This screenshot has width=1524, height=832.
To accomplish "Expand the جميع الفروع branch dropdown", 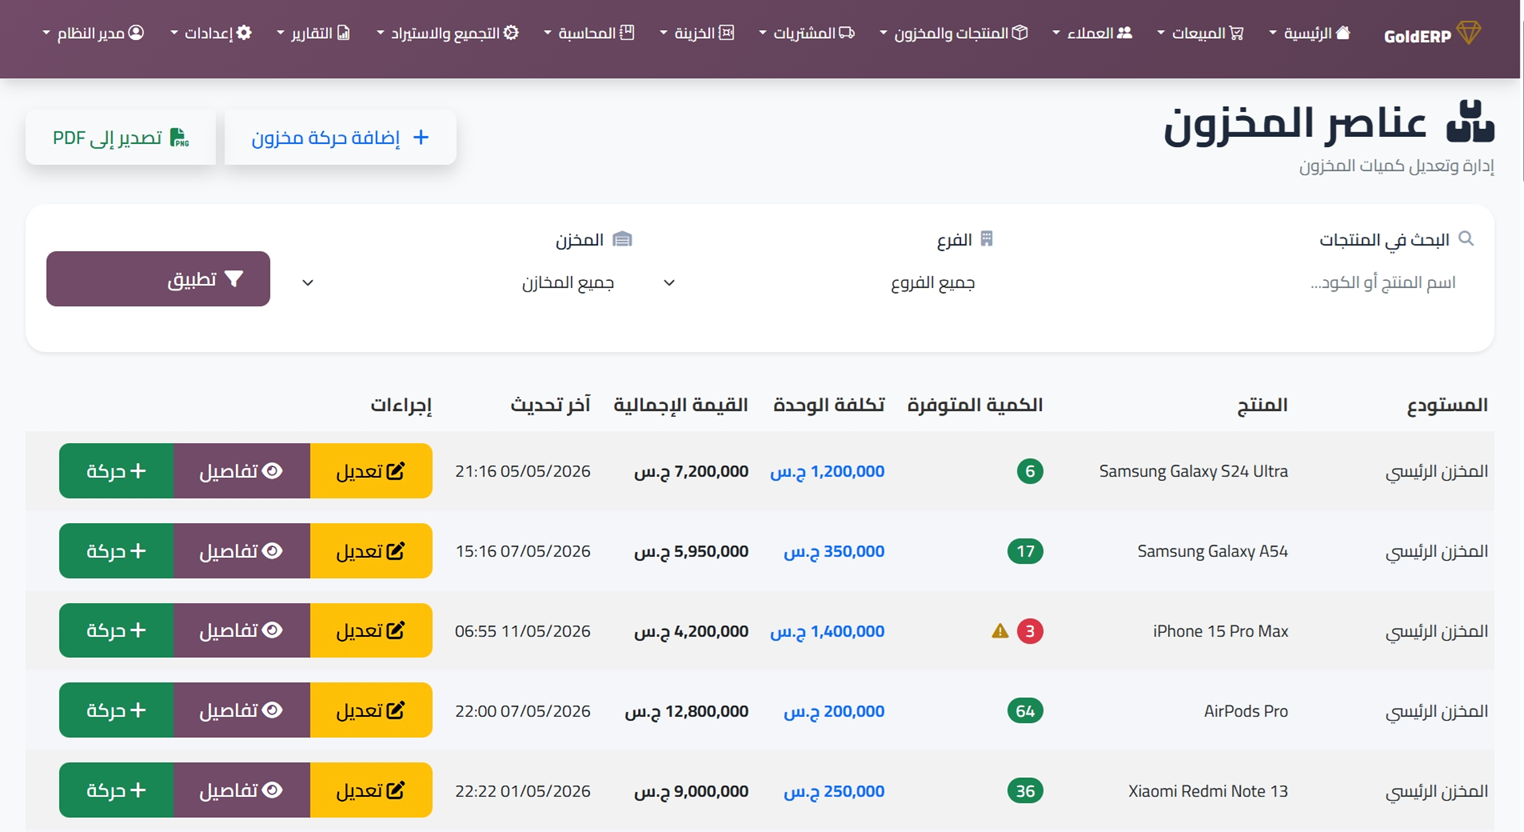I will pyautogui.click(x=822, y=283).
